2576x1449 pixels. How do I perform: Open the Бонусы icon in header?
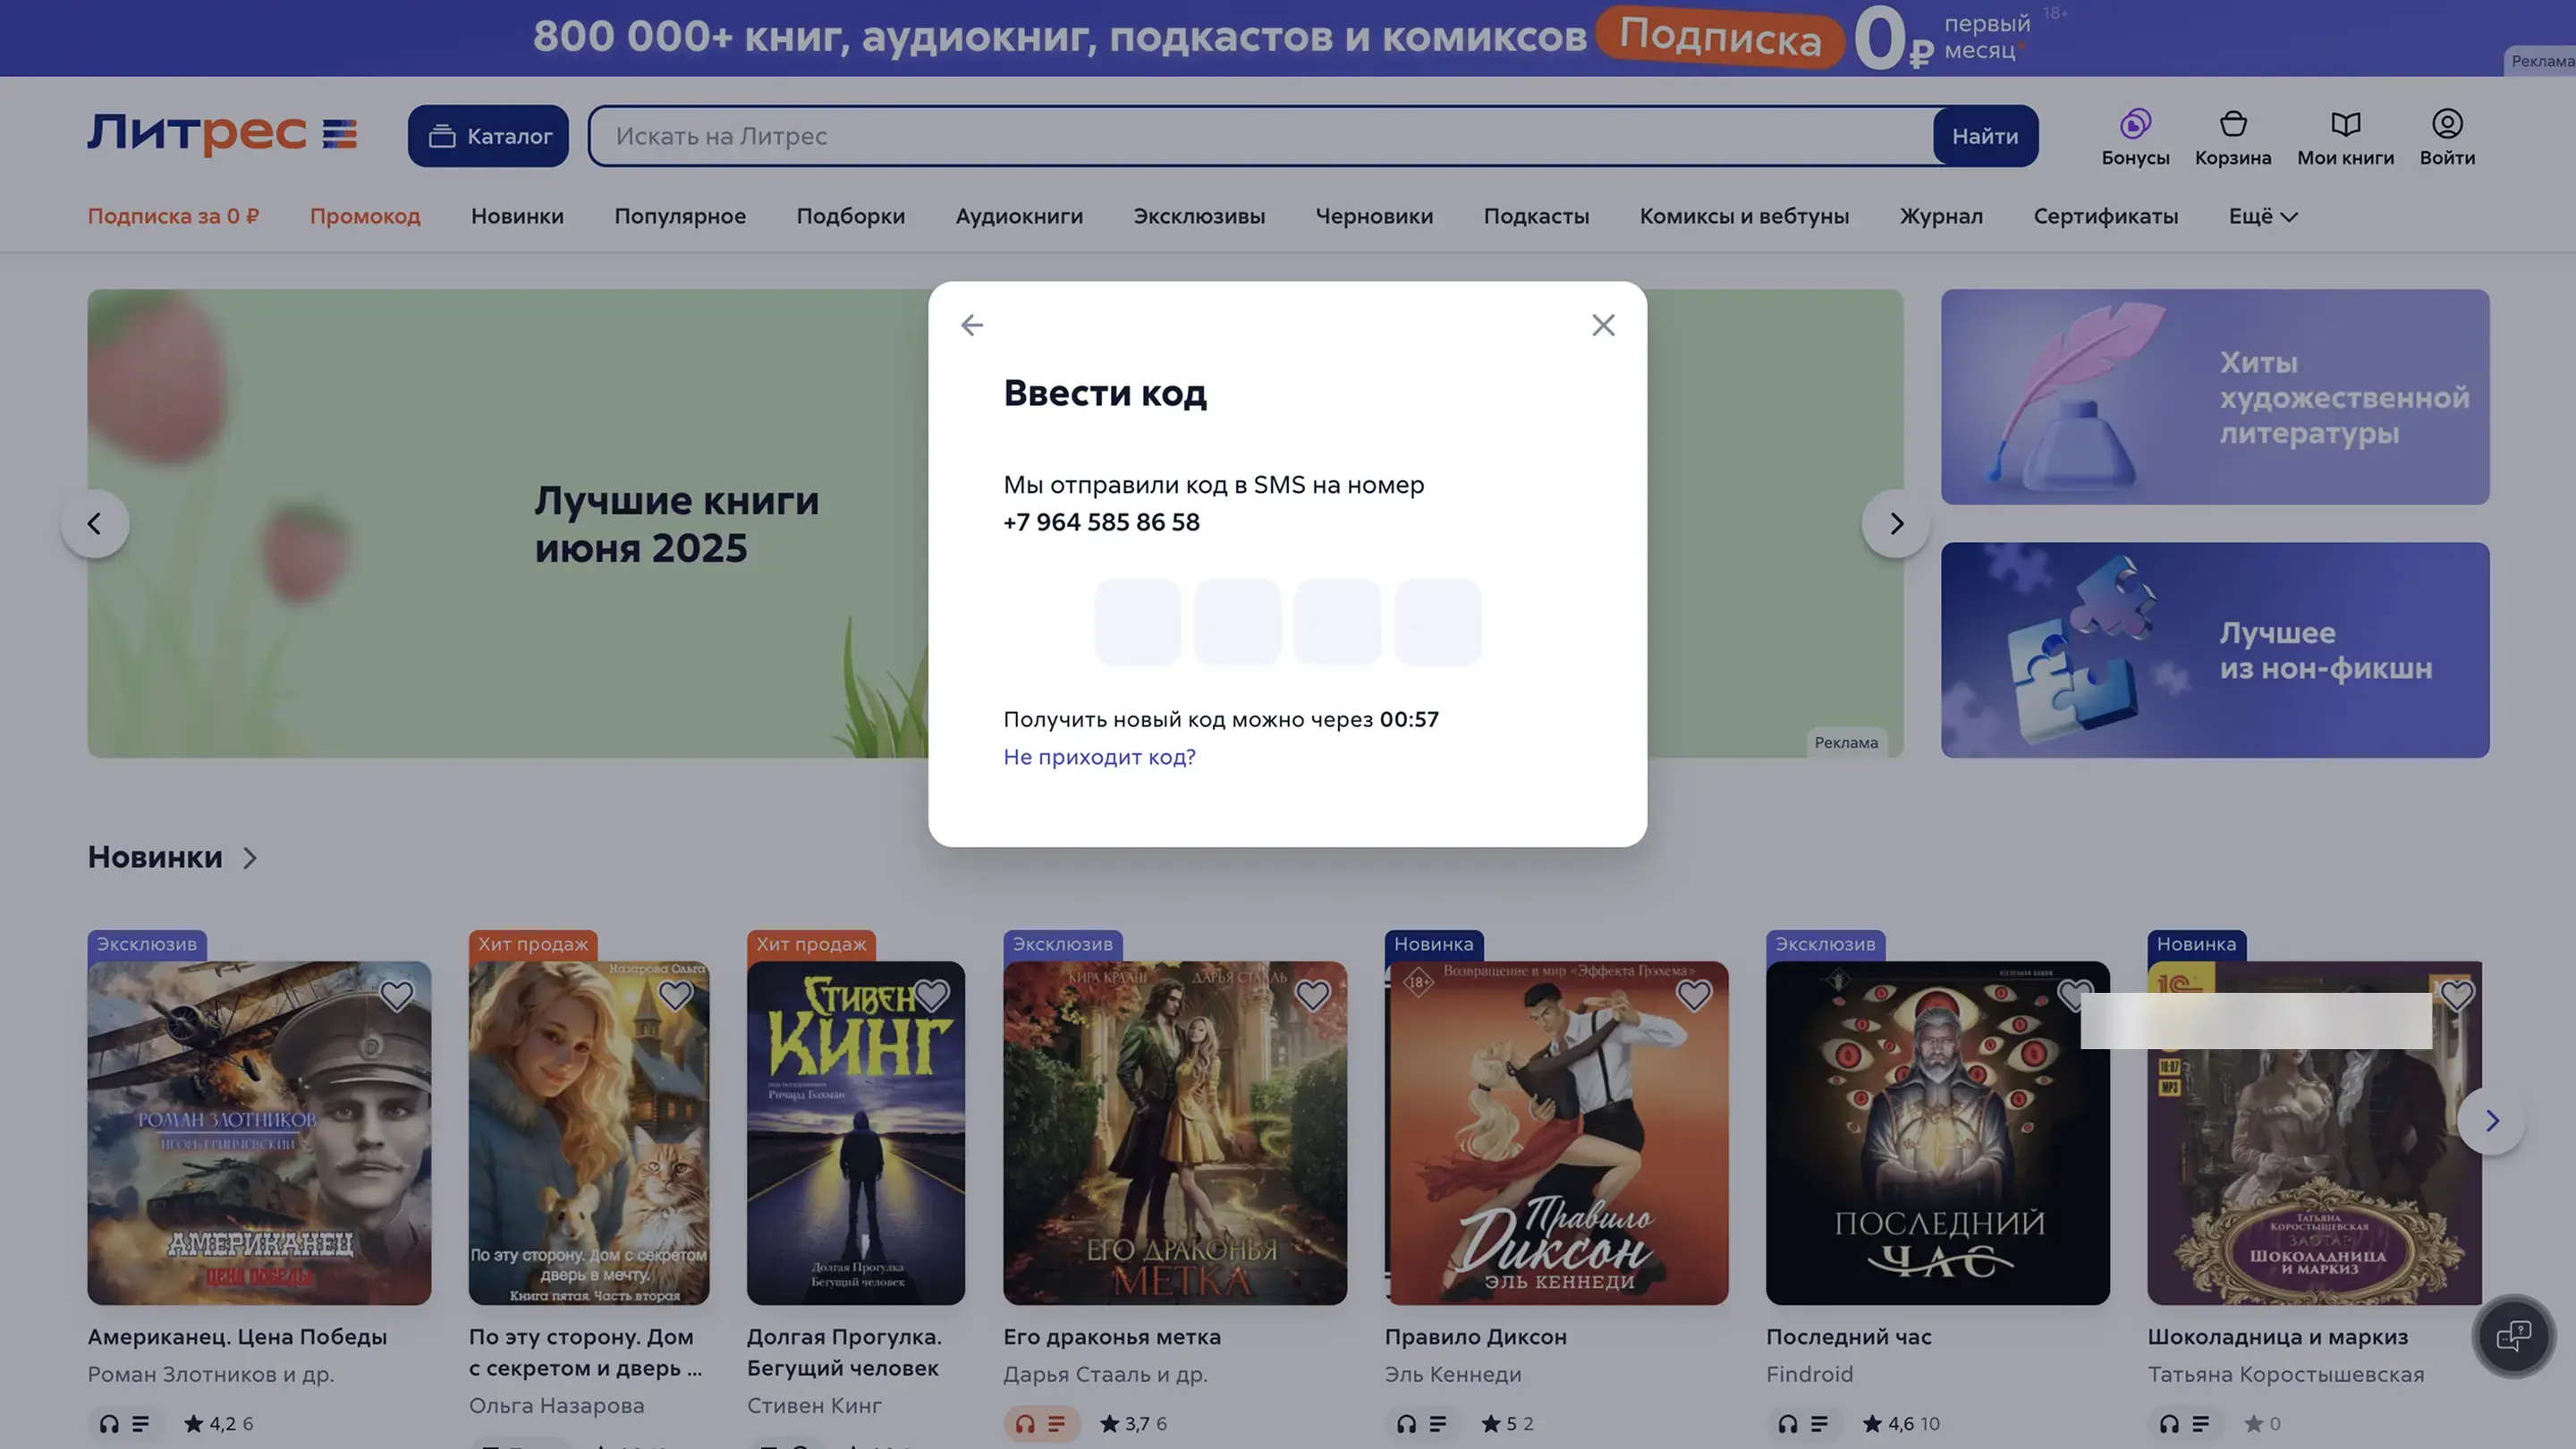pyautogui.click(x=2134, y=124)
